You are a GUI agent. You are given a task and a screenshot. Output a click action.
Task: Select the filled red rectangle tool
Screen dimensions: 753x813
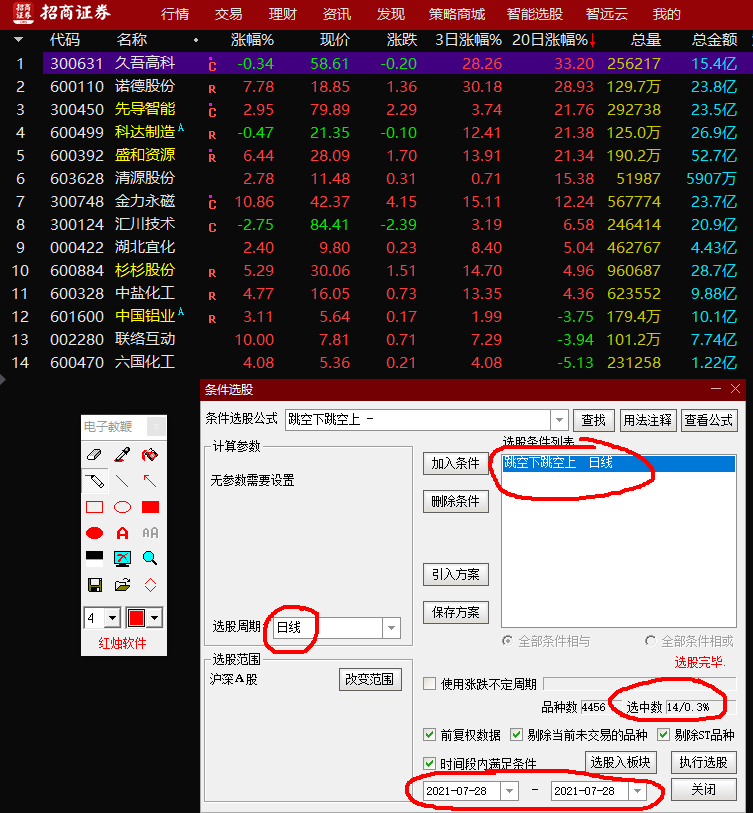point(150,507)
